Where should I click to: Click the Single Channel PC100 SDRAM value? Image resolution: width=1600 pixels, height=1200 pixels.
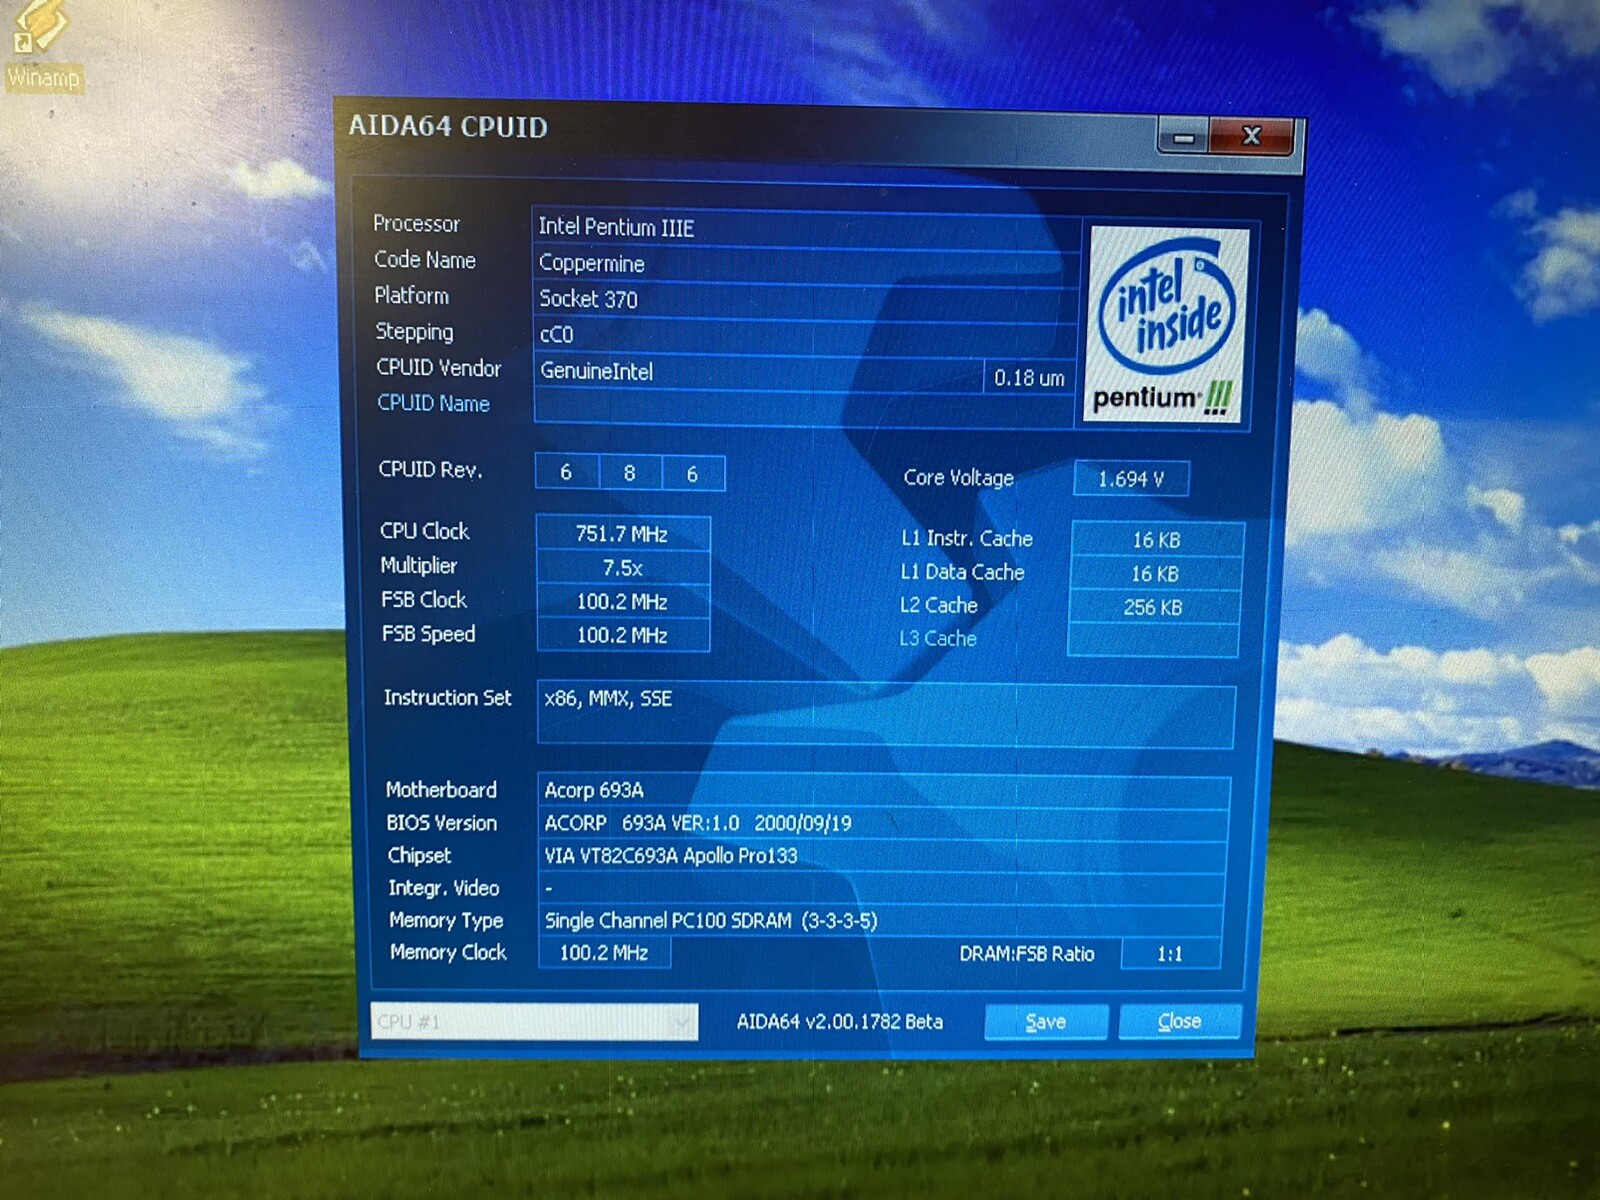(882, 920)
